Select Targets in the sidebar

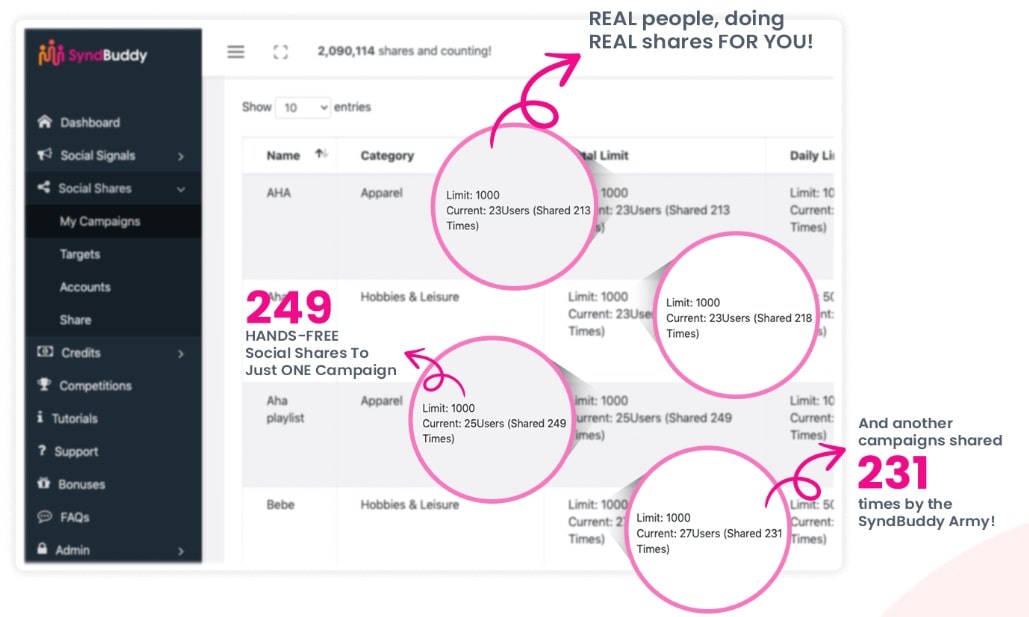[80, 254]
